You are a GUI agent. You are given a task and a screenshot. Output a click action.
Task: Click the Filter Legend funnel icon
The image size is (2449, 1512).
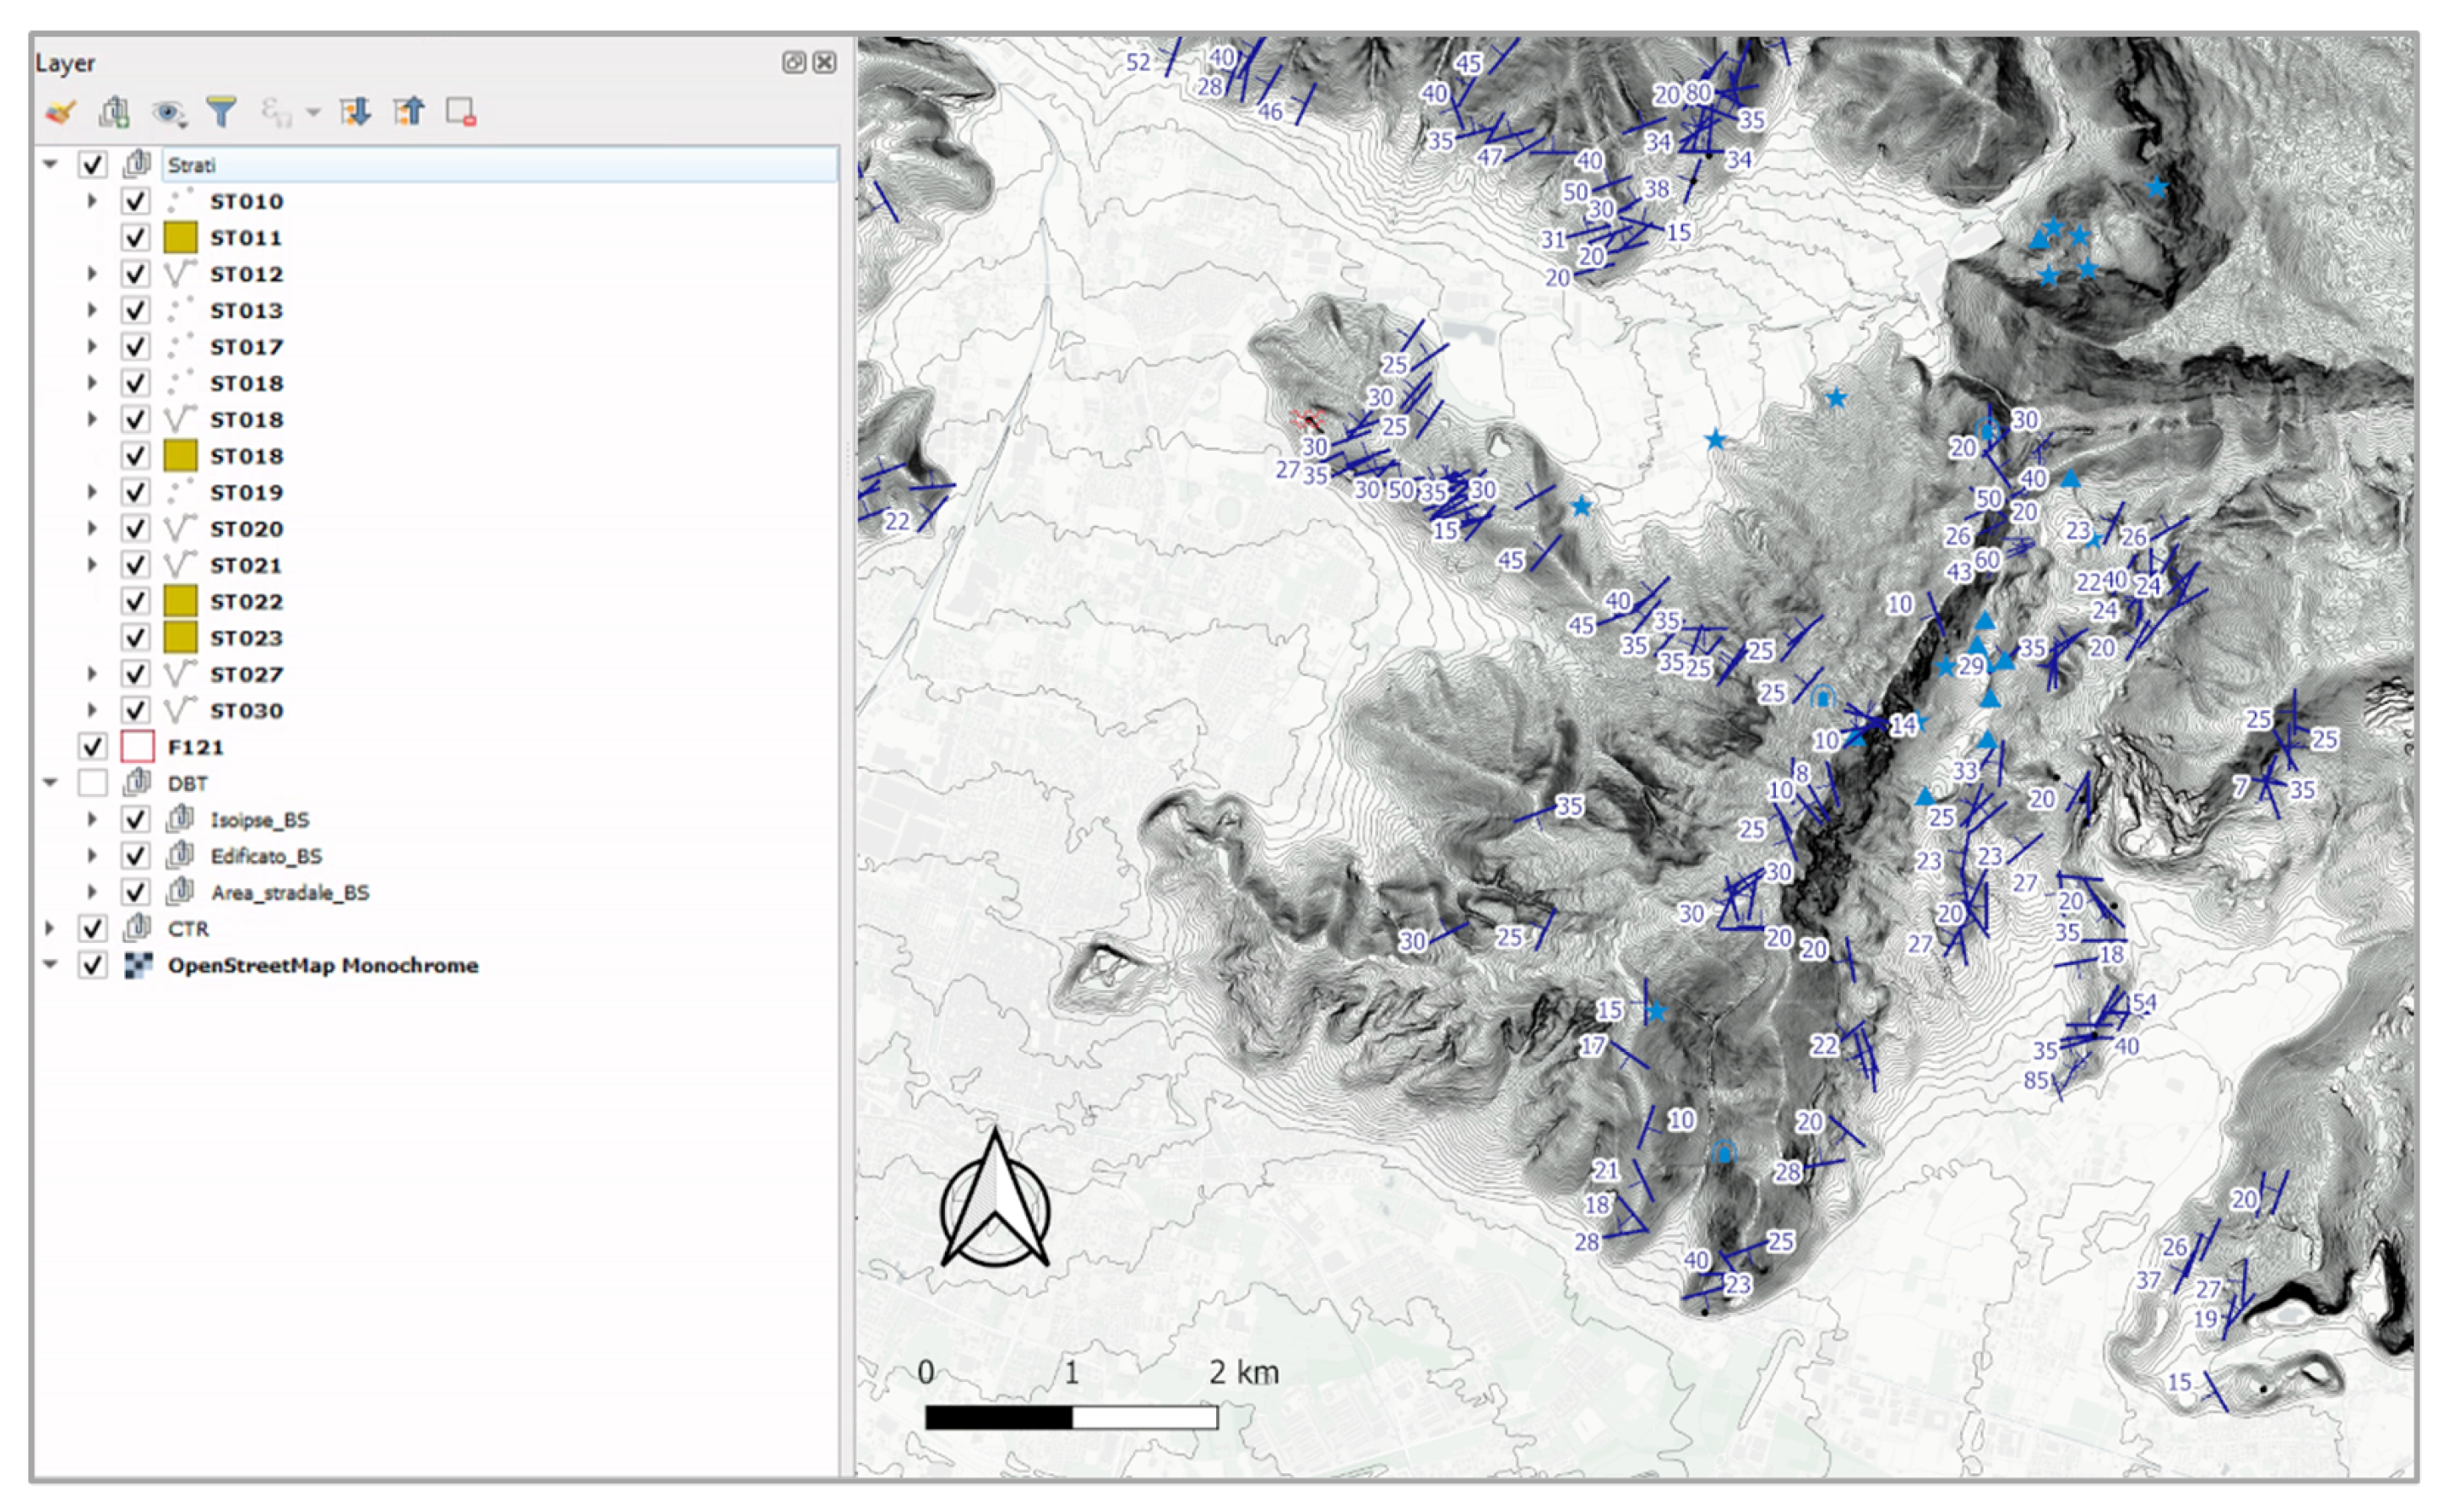(221, 112)
